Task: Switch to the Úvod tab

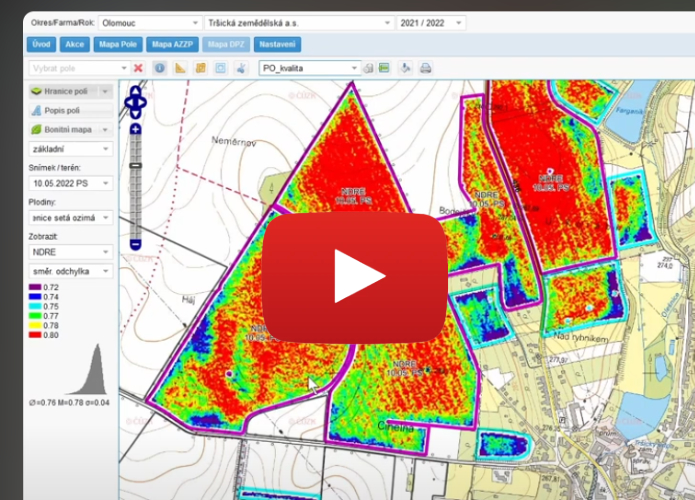Action: tap(41, 44)
